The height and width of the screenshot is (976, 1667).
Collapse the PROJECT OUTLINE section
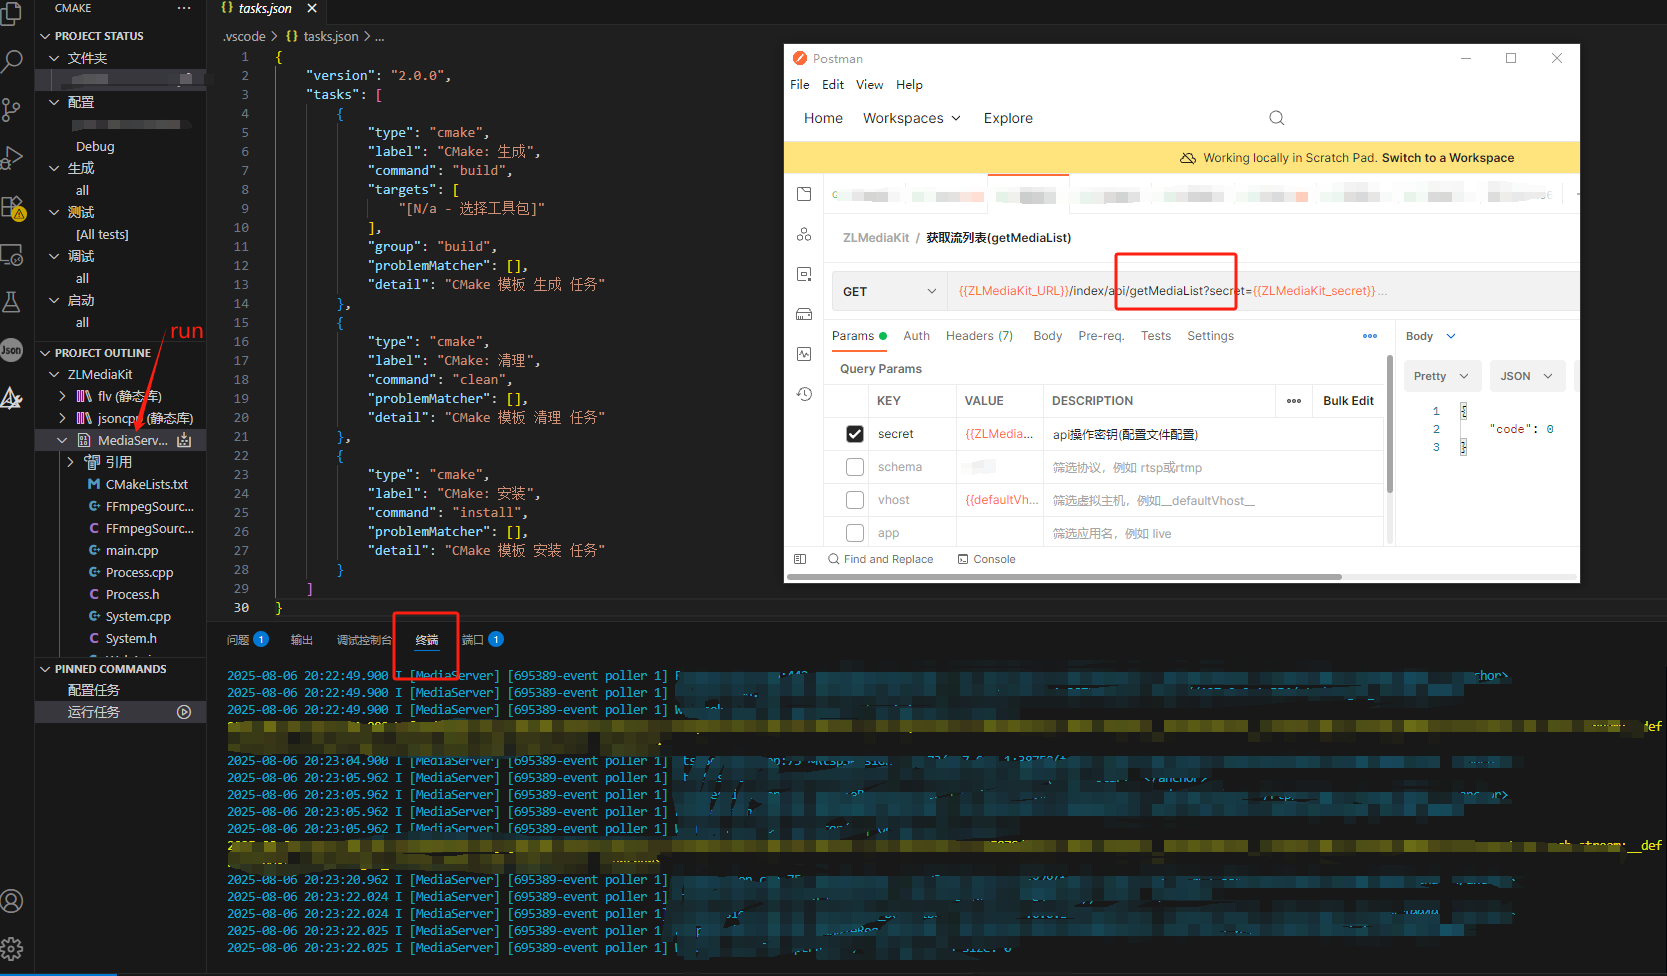[x=102, y=353]
